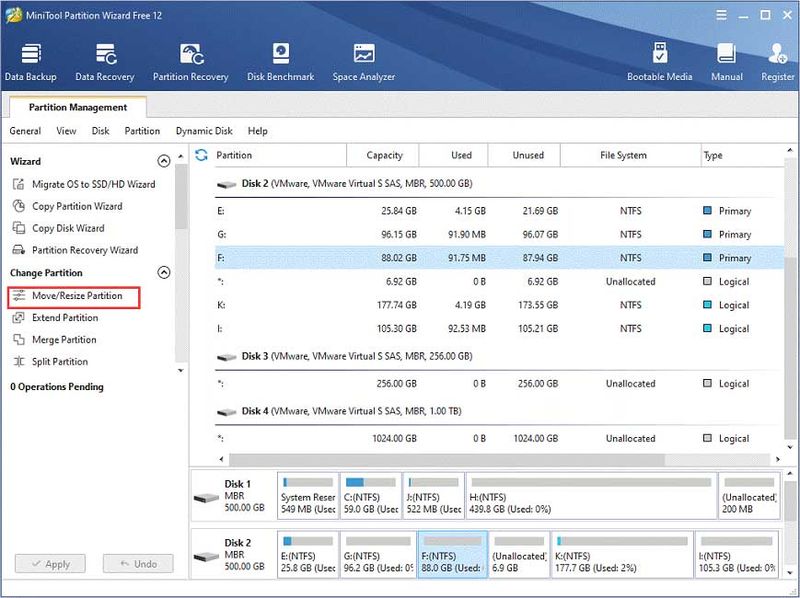Image resolution: width=800 pixels, height=598 pixels.
Task: Open the Dynamic Disk menu
Action: pos(204,131)
